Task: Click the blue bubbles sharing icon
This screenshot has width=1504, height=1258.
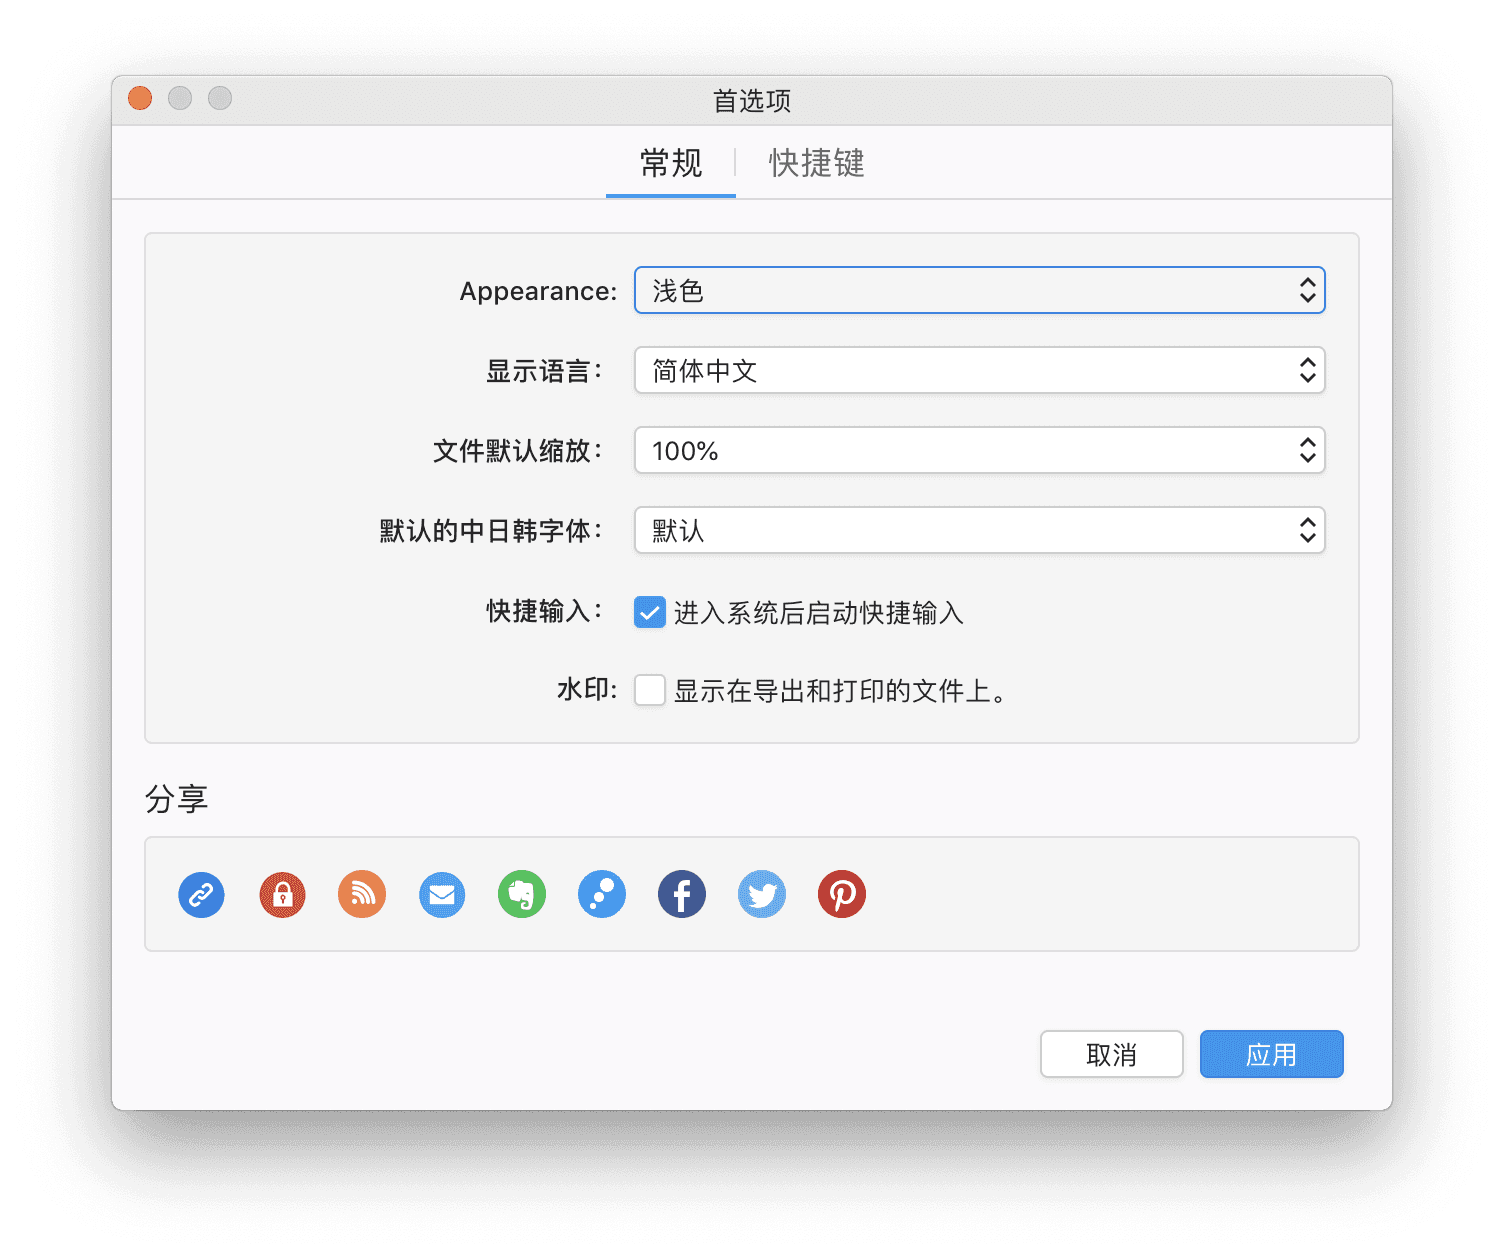Action: click(x=601, y=894)
